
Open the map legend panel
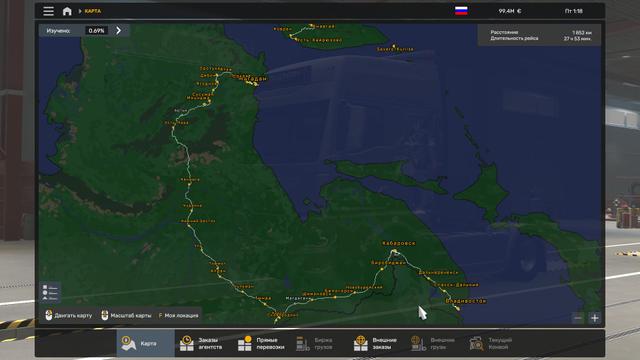click(50, 293)
